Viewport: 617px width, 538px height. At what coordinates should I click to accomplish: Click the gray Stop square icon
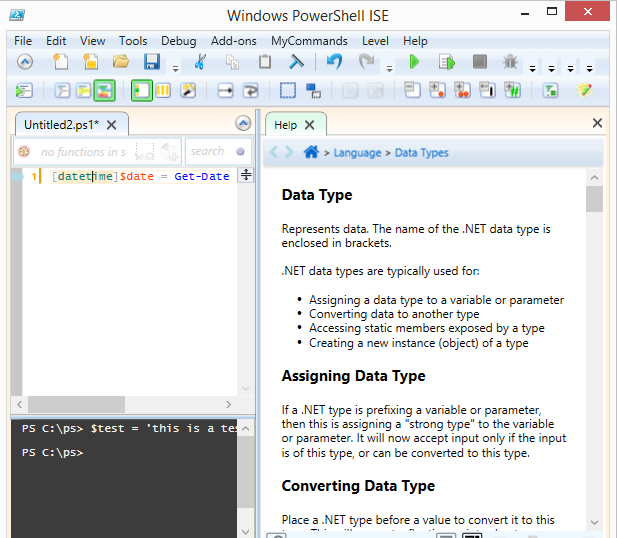point(480,62)
